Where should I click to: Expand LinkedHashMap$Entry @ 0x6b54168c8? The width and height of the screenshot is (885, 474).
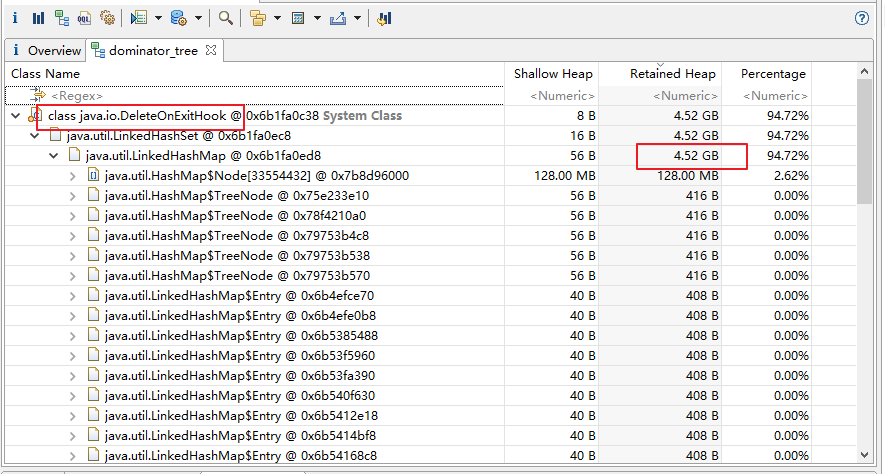[73, 455]
